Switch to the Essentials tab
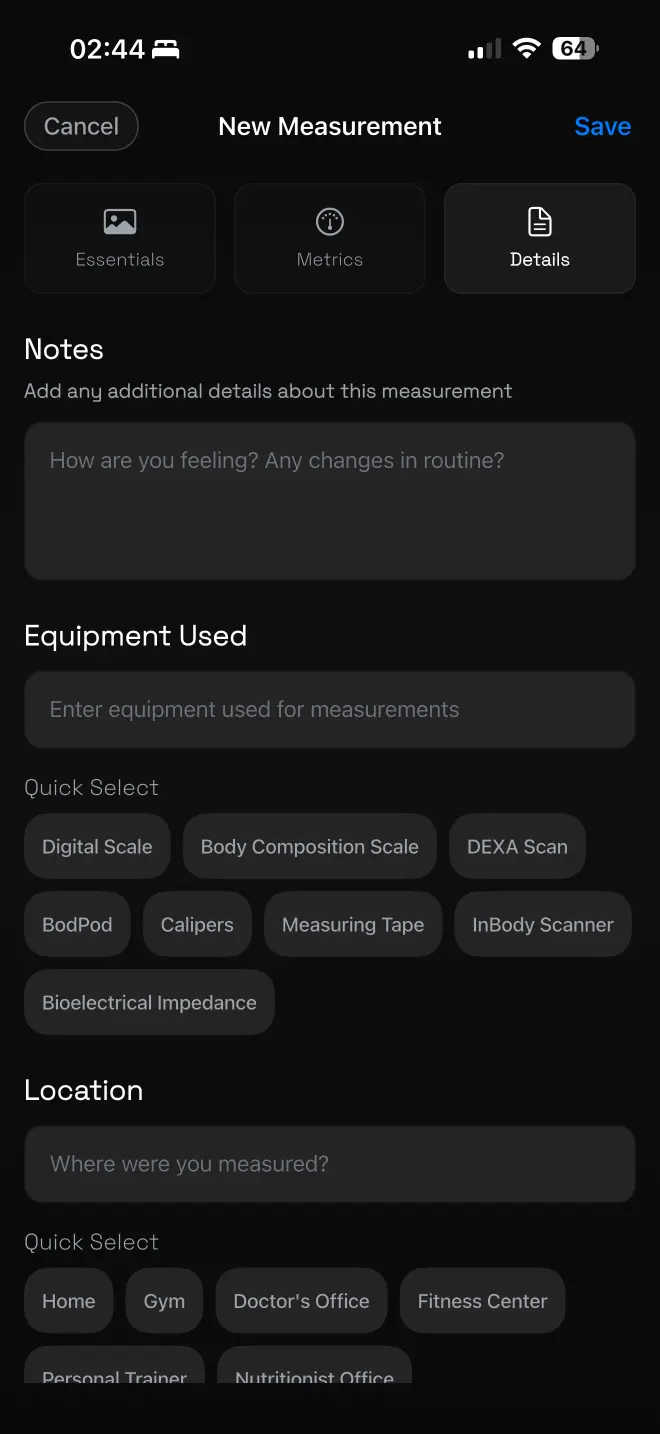Screen dimensions: 660x1434 tap(120, 238)
